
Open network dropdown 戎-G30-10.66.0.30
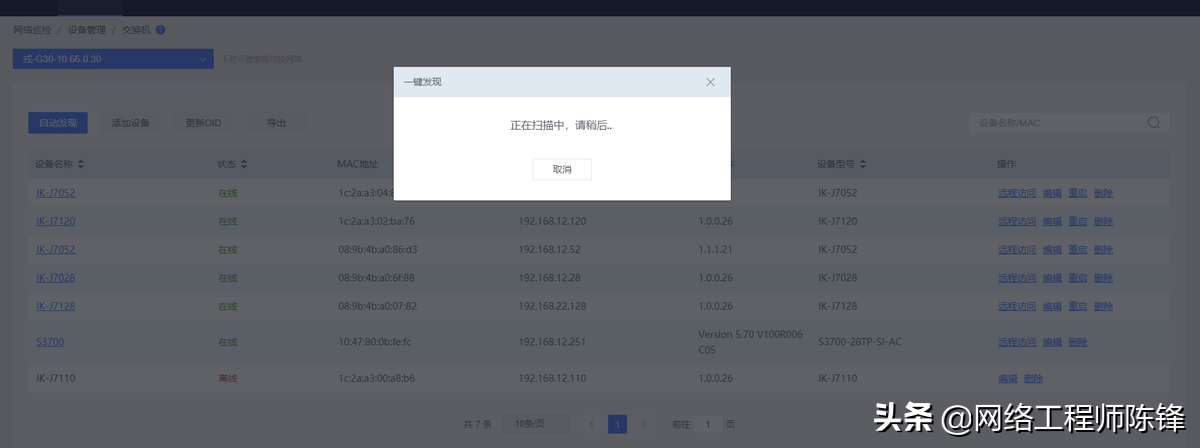pos(113,59)
